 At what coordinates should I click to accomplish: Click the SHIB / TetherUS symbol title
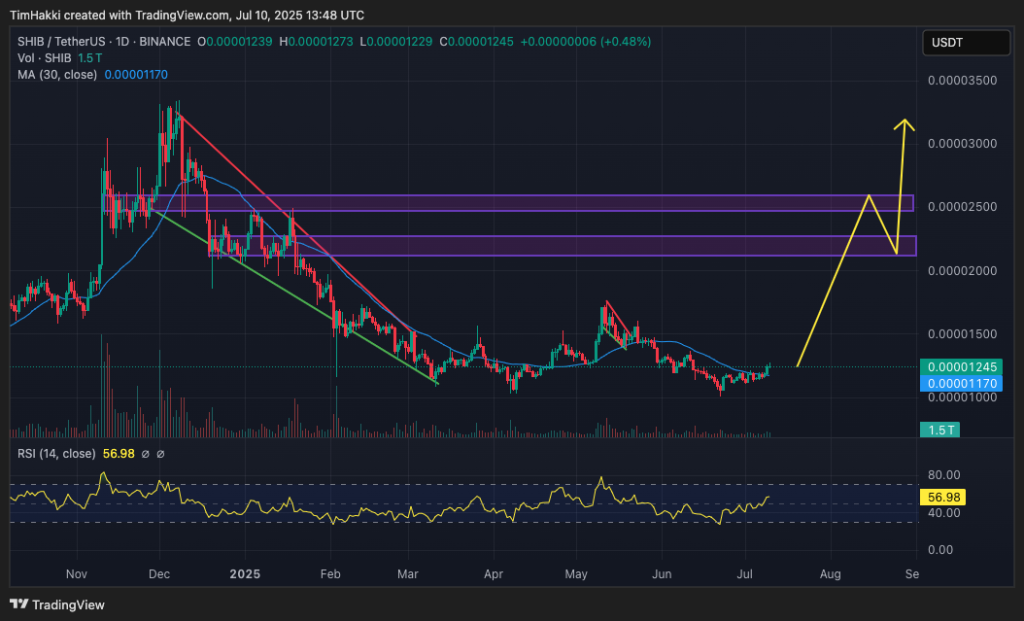pos(59,42)
